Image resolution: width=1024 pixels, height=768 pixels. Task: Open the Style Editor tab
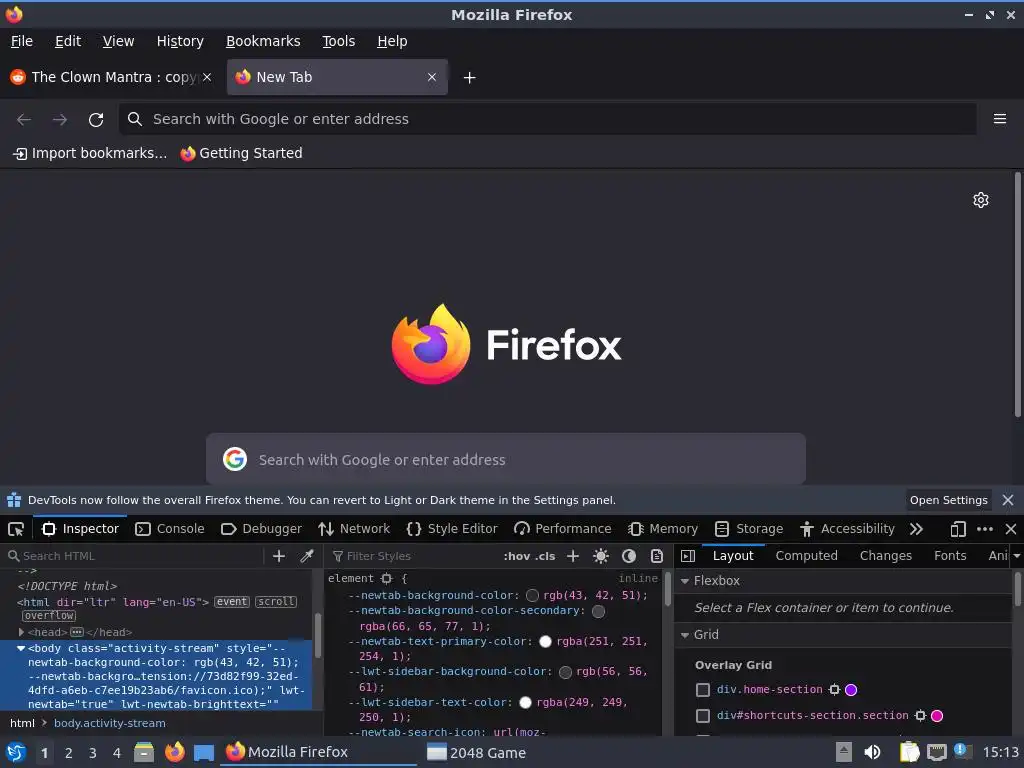pos(452,529)
